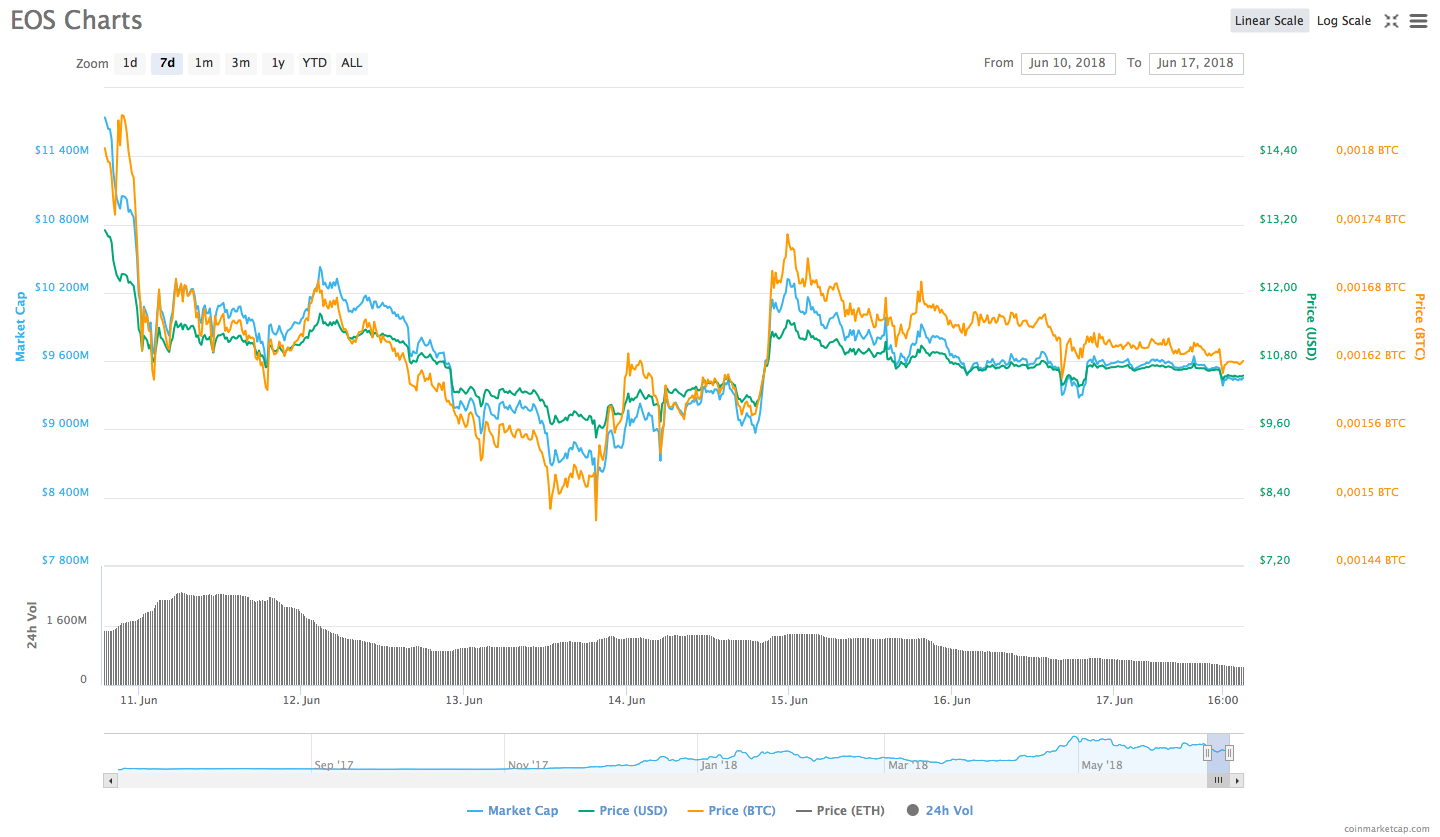Click Sep '17 in the navigator

click(x=334, y=765)
